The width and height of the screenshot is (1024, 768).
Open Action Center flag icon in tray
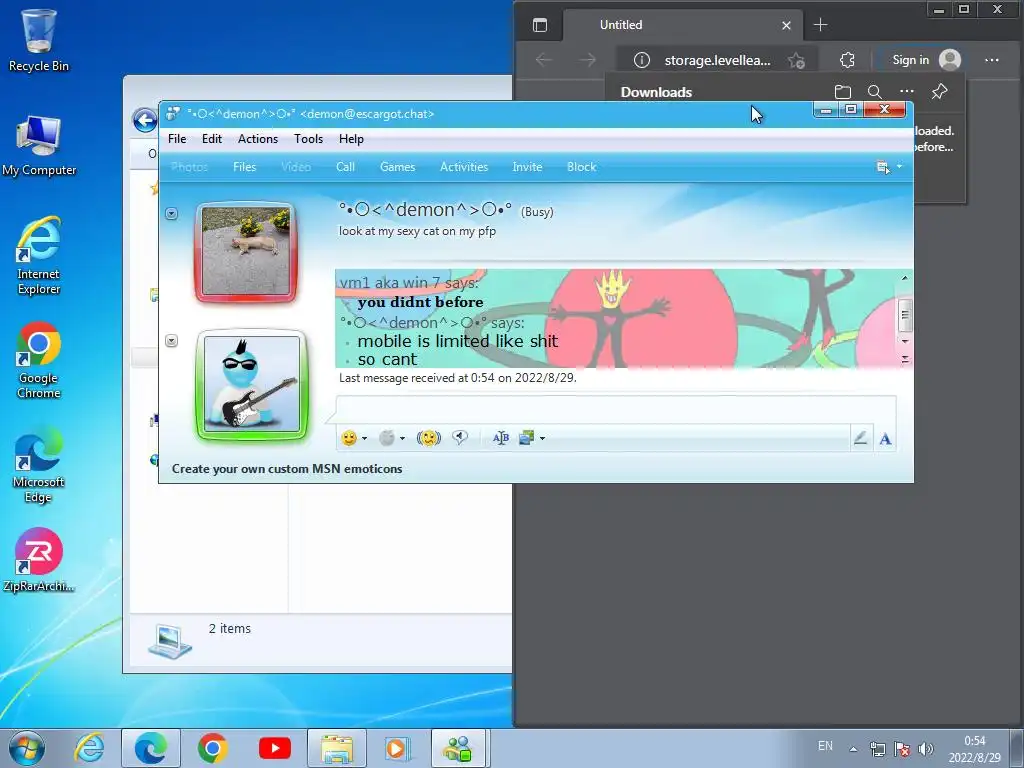pyautogui.click(x=902, y=749)
